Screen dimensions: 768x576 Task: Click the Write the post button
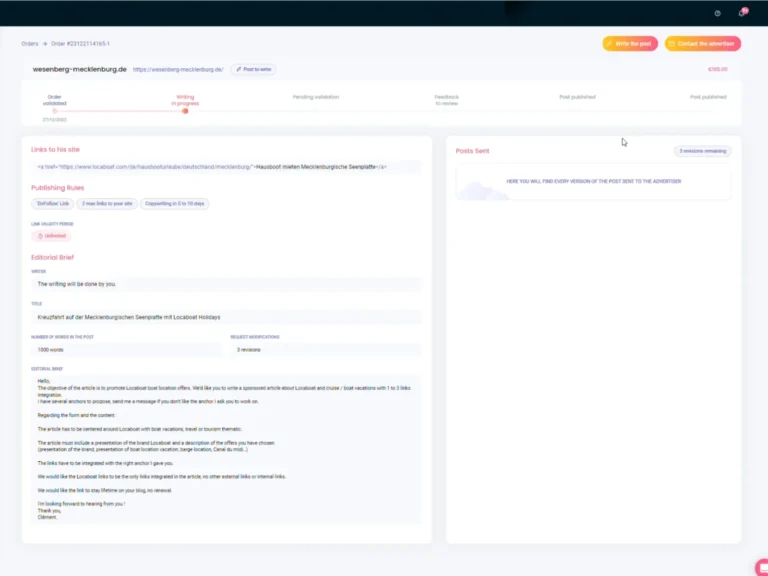coord(630,44)
